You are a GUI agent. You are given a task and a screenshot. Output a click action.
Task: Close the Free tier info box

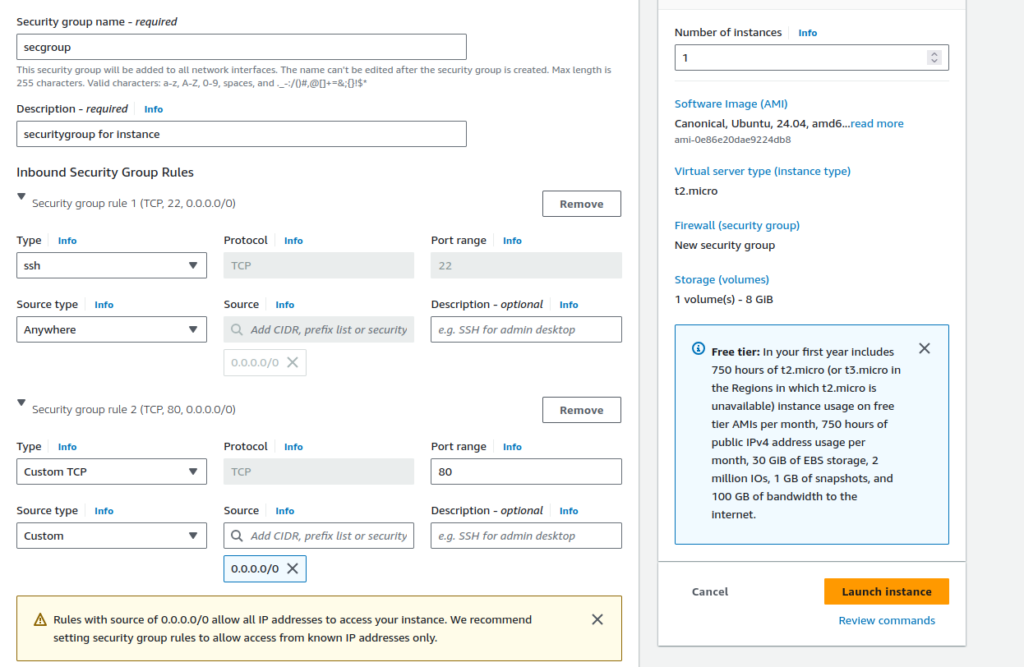click(x=924, y=349)
